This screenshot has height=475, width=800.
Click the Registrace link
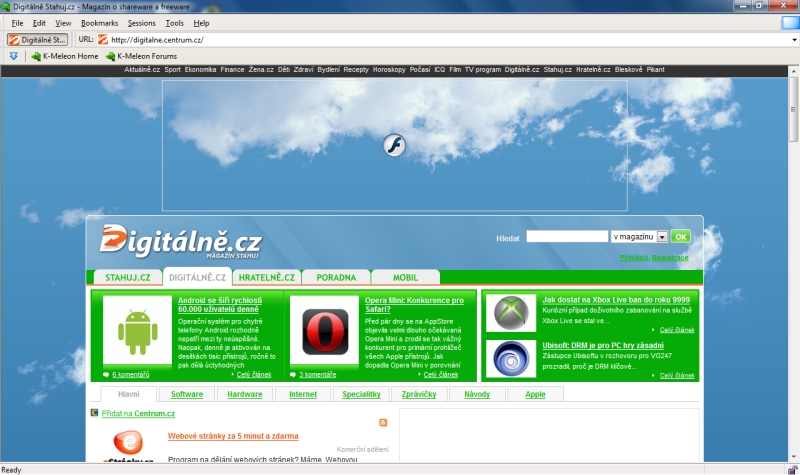pos(670,258)
